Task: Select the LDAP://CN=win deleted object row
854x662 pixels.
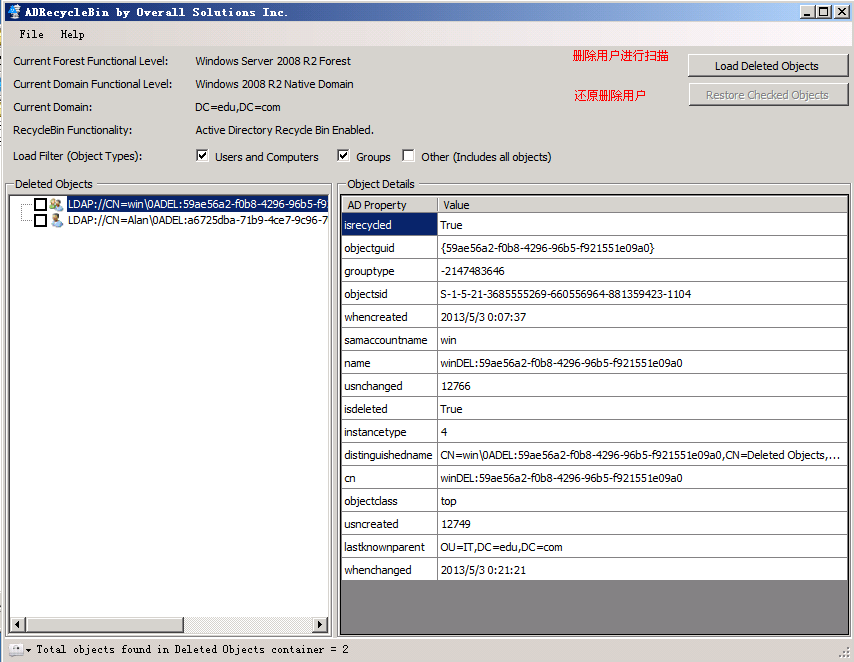Action: (197, 204)
